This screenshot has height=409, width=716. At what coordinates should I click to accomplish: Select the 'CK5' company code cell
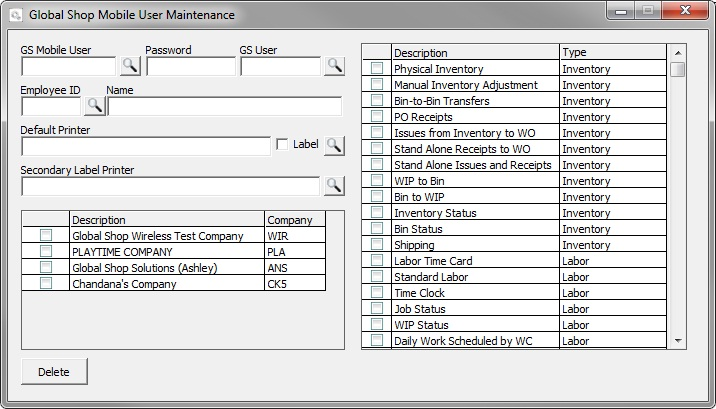tap(295, 283)
